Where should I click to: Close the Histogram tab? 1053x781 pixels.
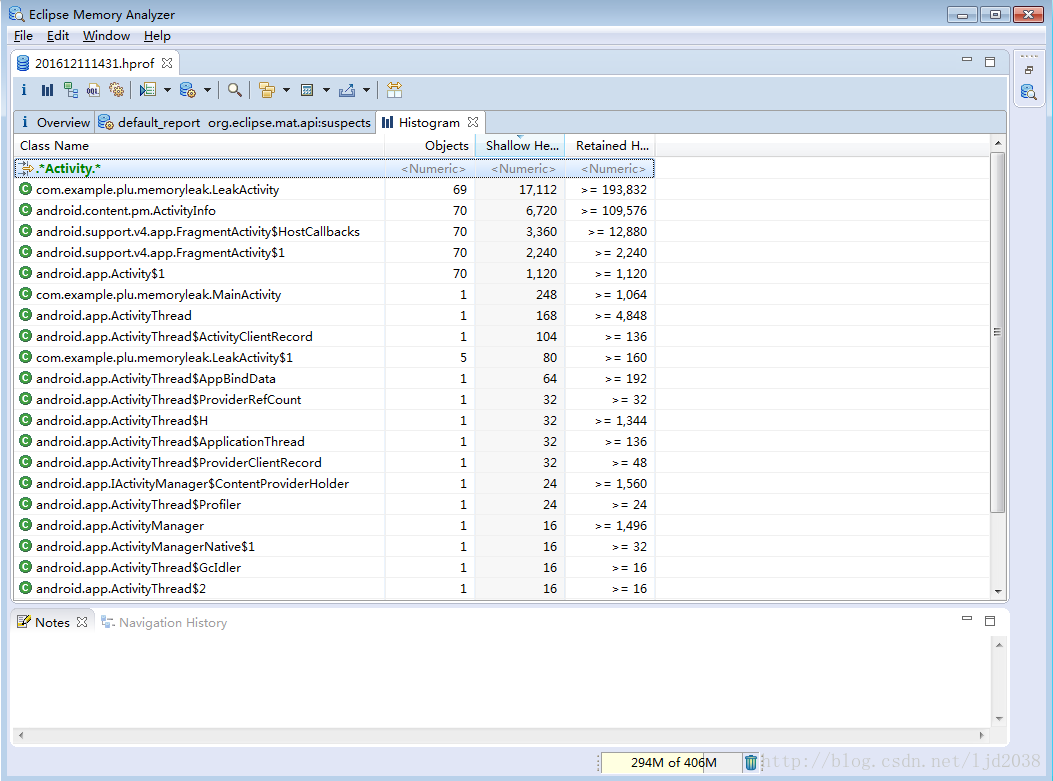pyautogui.click(x=473, y=122)
